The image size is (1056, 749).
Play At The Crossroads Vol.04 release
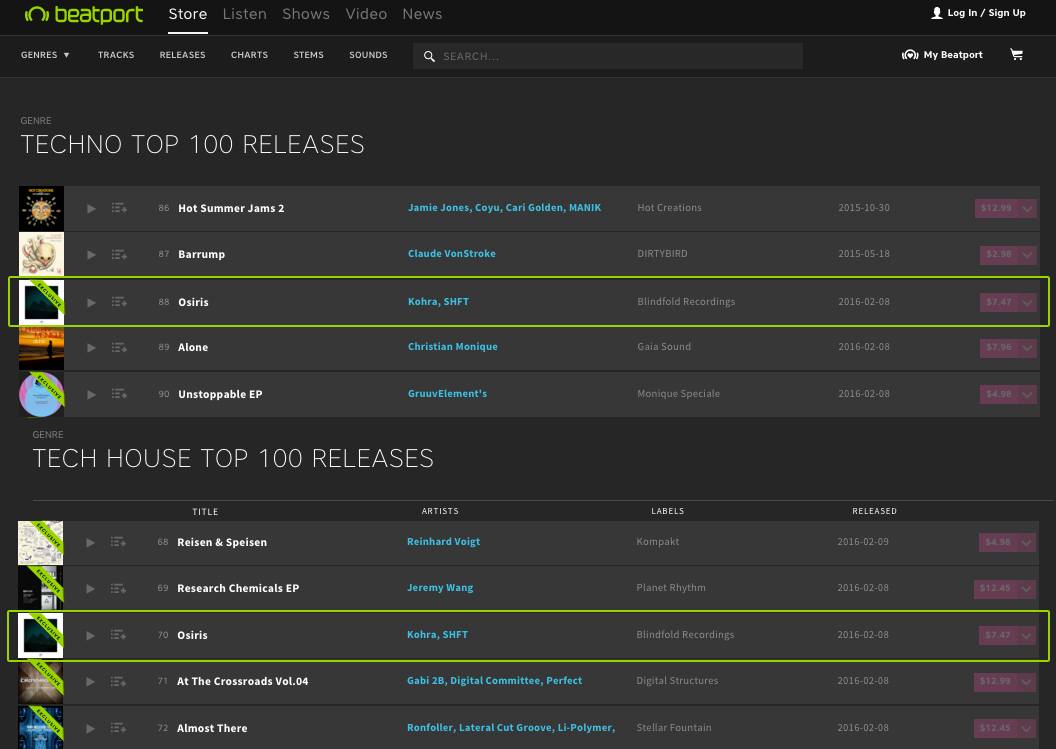coord(90,682)
